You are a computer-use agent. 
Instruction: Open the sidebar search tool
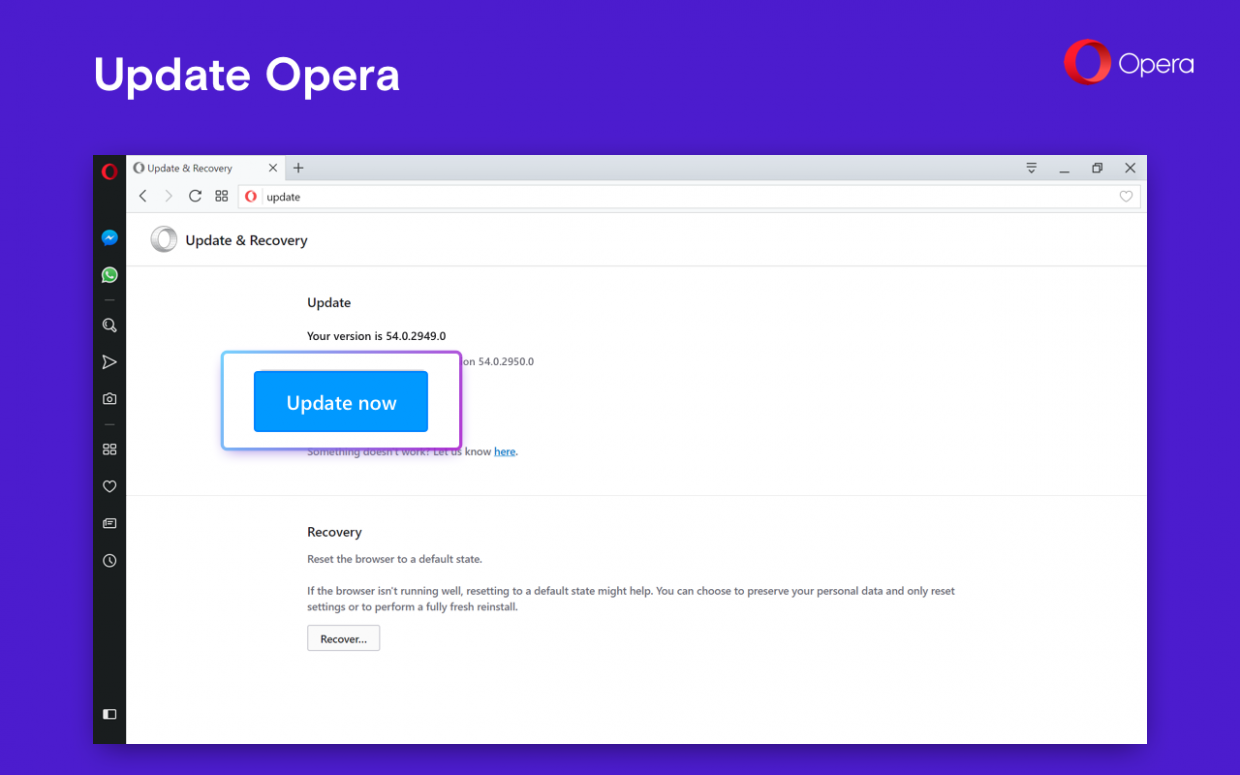(109, 325)
